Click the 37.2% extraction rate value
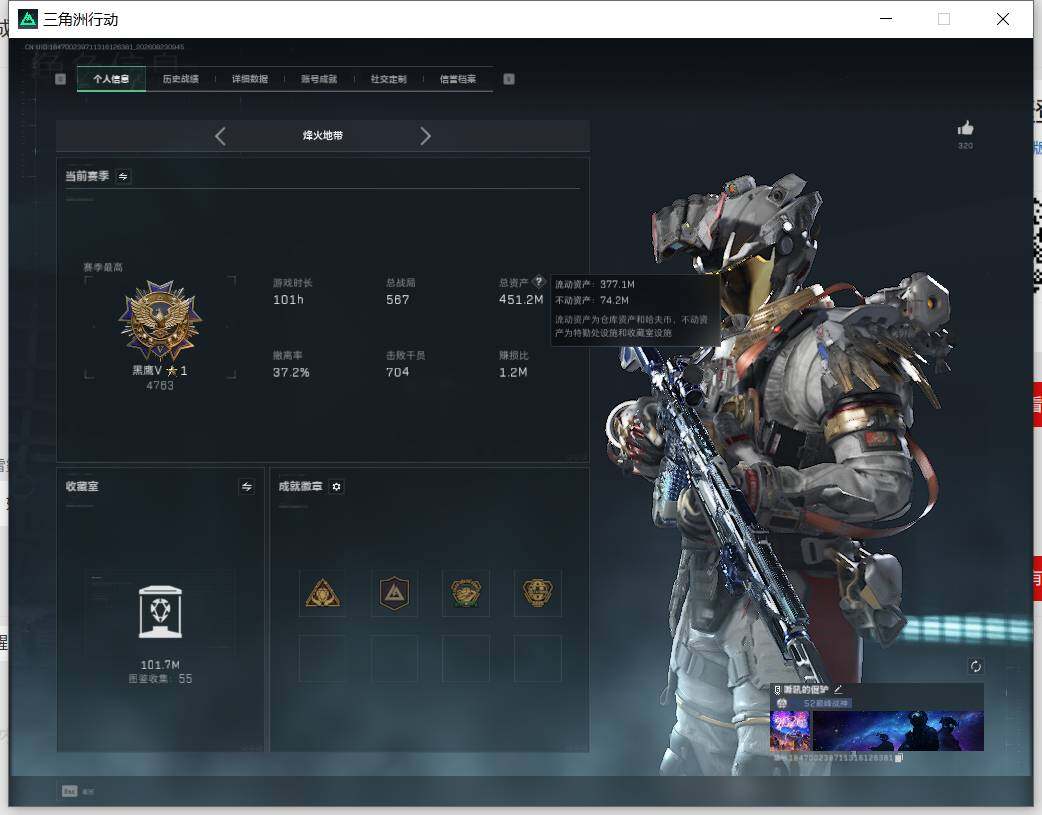1042x815 pixels. (291, 372)
